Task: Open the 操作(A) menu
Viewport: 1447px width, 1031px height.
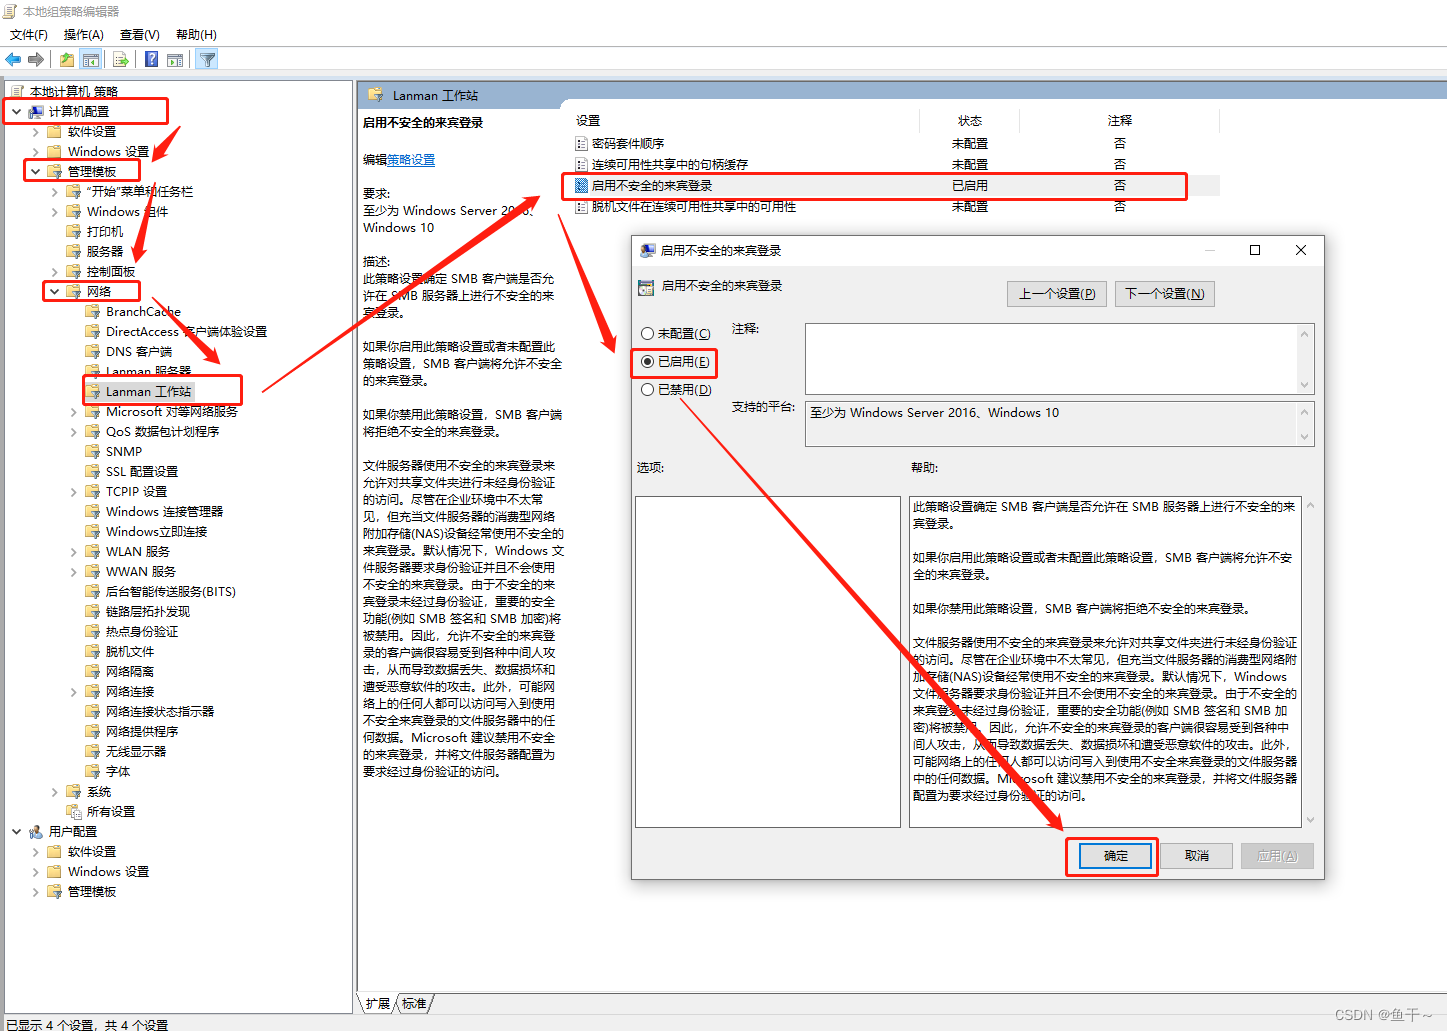Action: pos(83,34)
